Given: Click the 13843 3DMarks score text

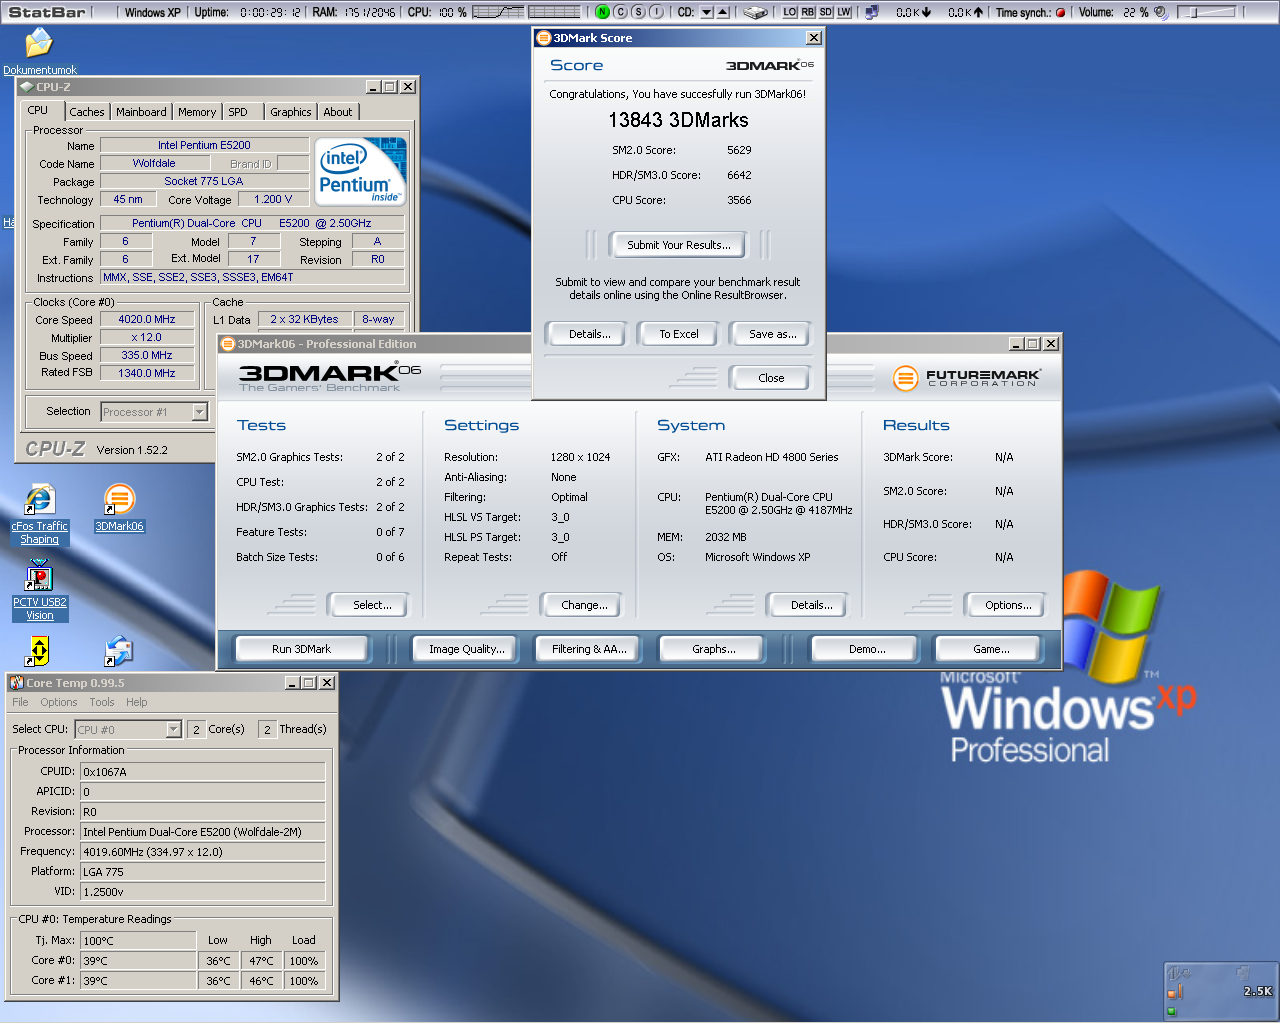Looking at the screenshot, I should (x=678, y=120).
